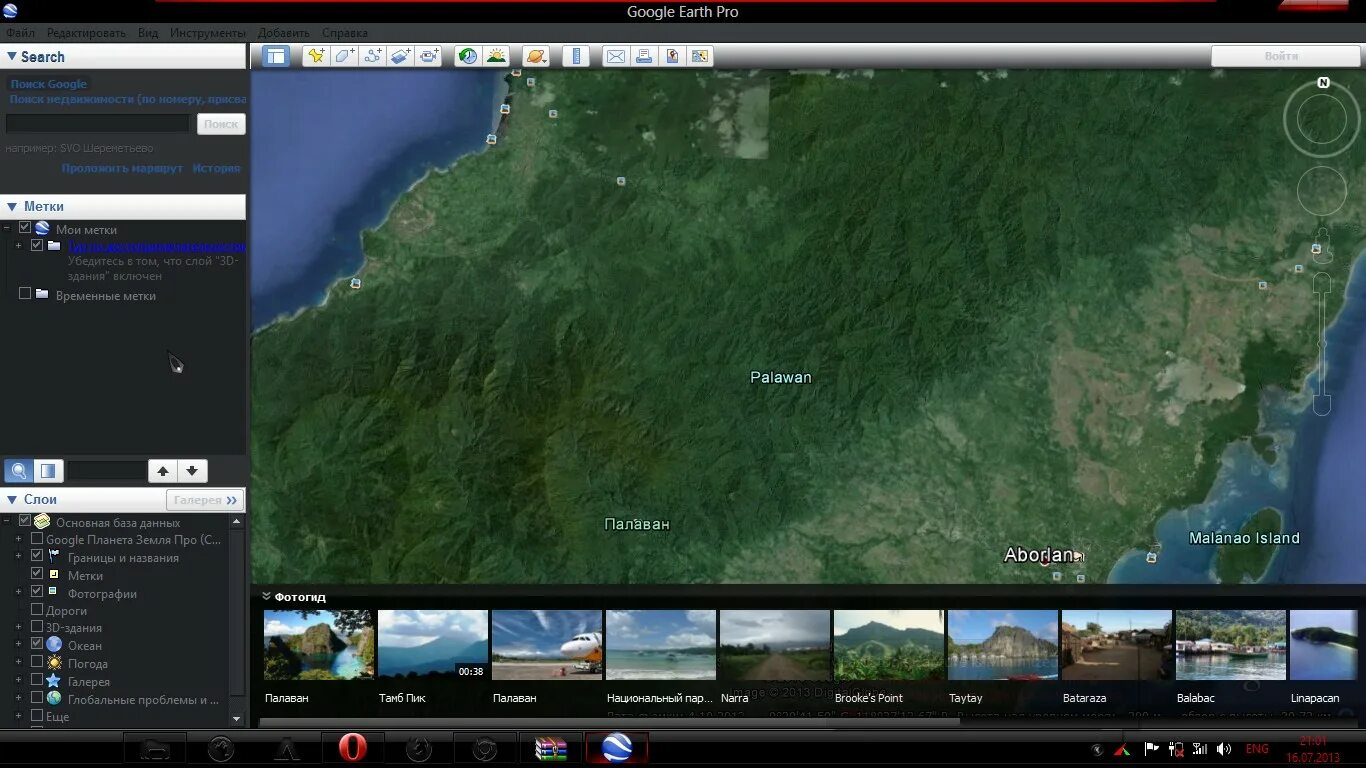
Task: Open the Редактировать menu
Action: (x=86, y=33)
